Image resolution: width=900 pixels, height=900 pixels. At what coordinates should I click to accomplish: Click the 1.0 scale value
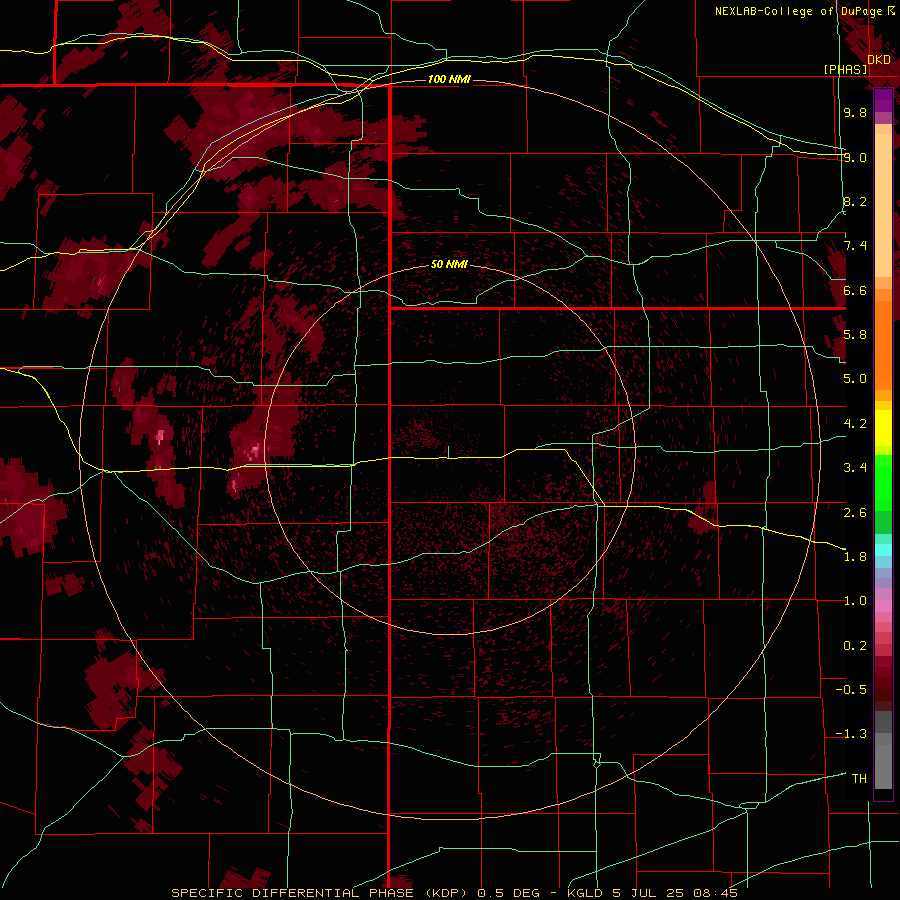pos(855,601)
